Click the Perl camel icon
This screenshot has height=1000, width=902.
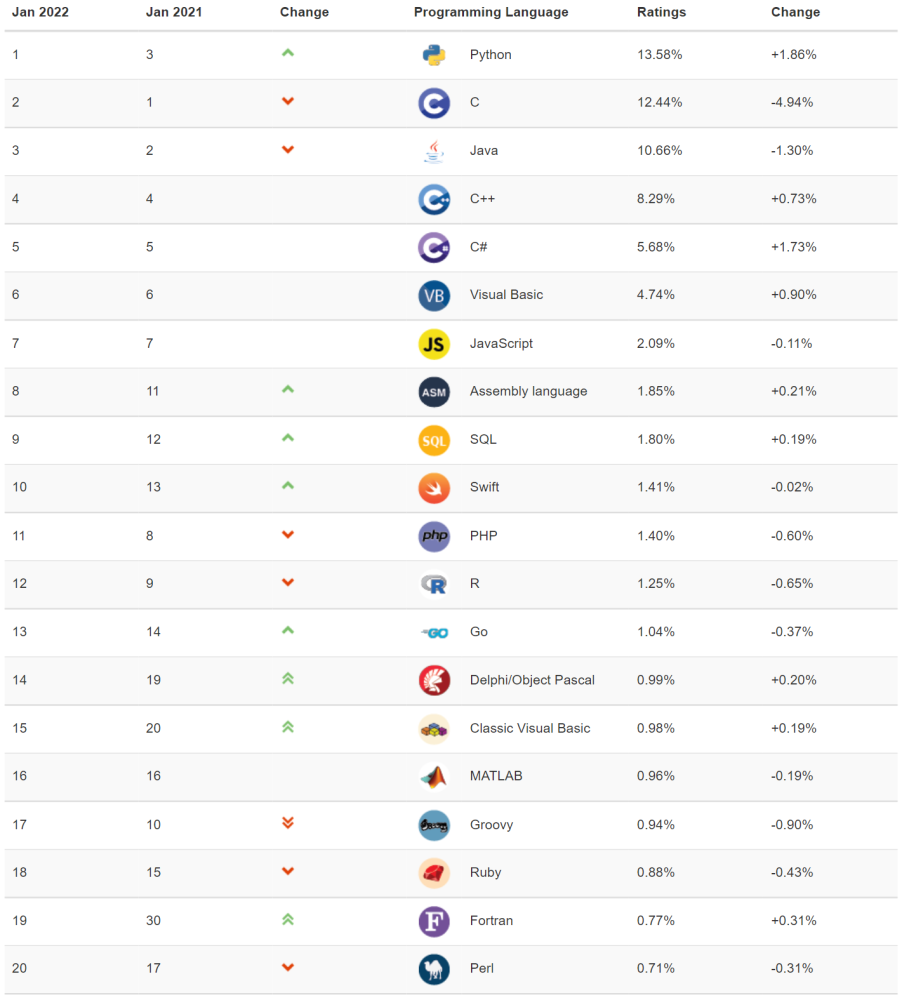click(434, 969)
